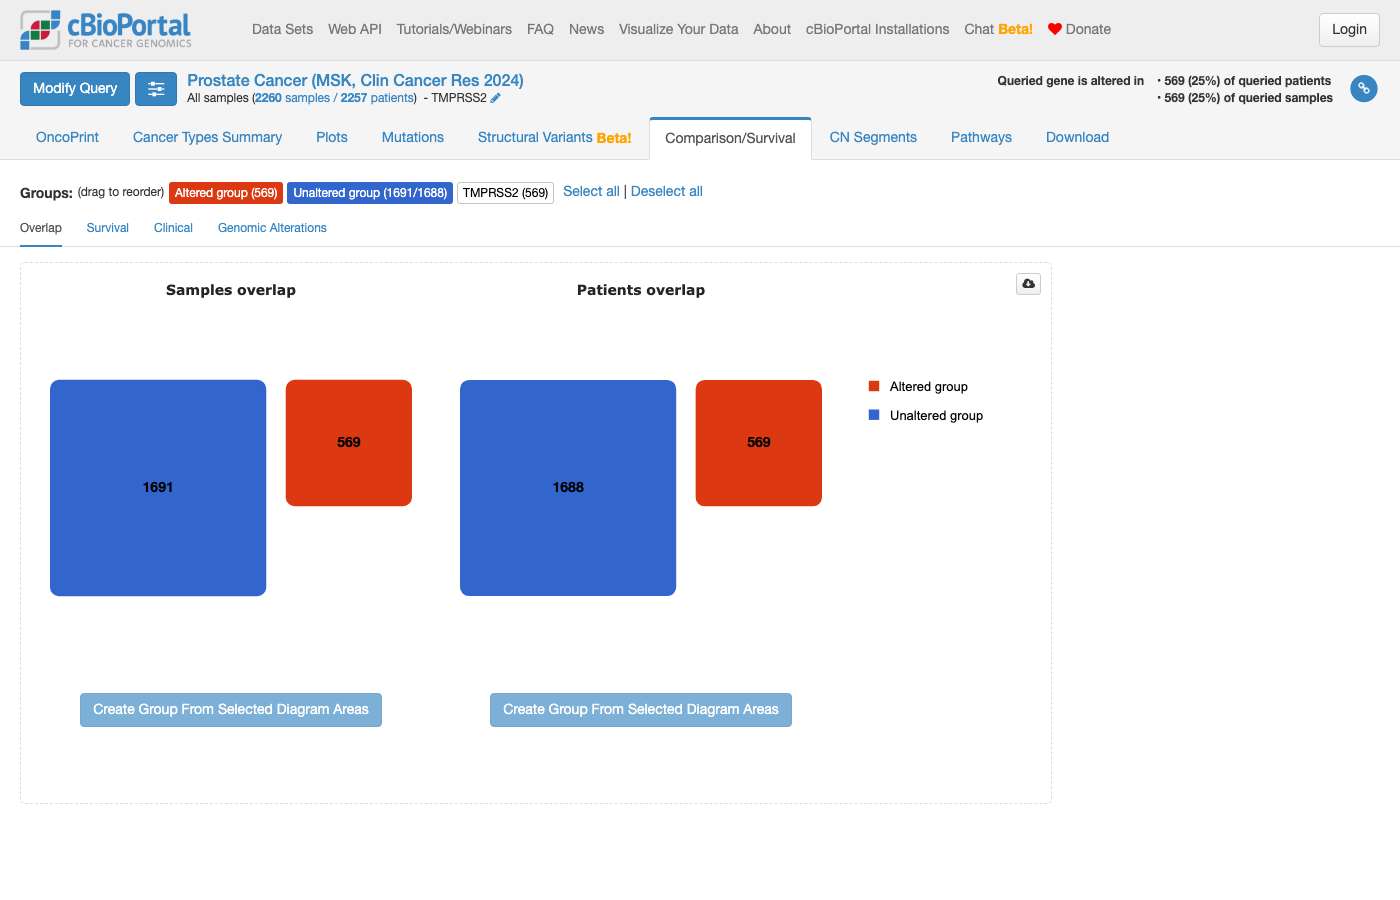1400x900 pixels.
Task: Click the blue Unaltered group legend swatch
Action: pos(874,415)
